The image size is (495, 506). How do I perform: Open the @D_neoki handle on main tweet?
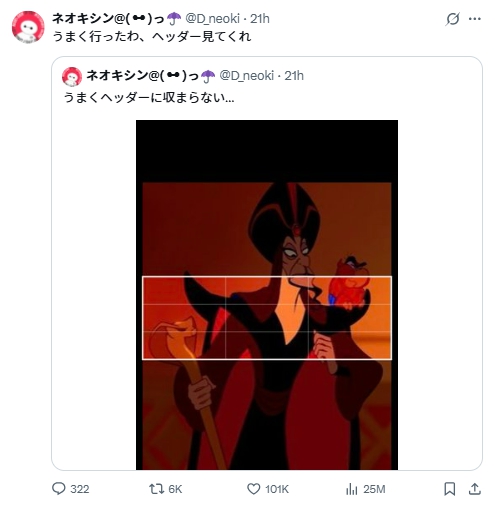pos(212,19)
